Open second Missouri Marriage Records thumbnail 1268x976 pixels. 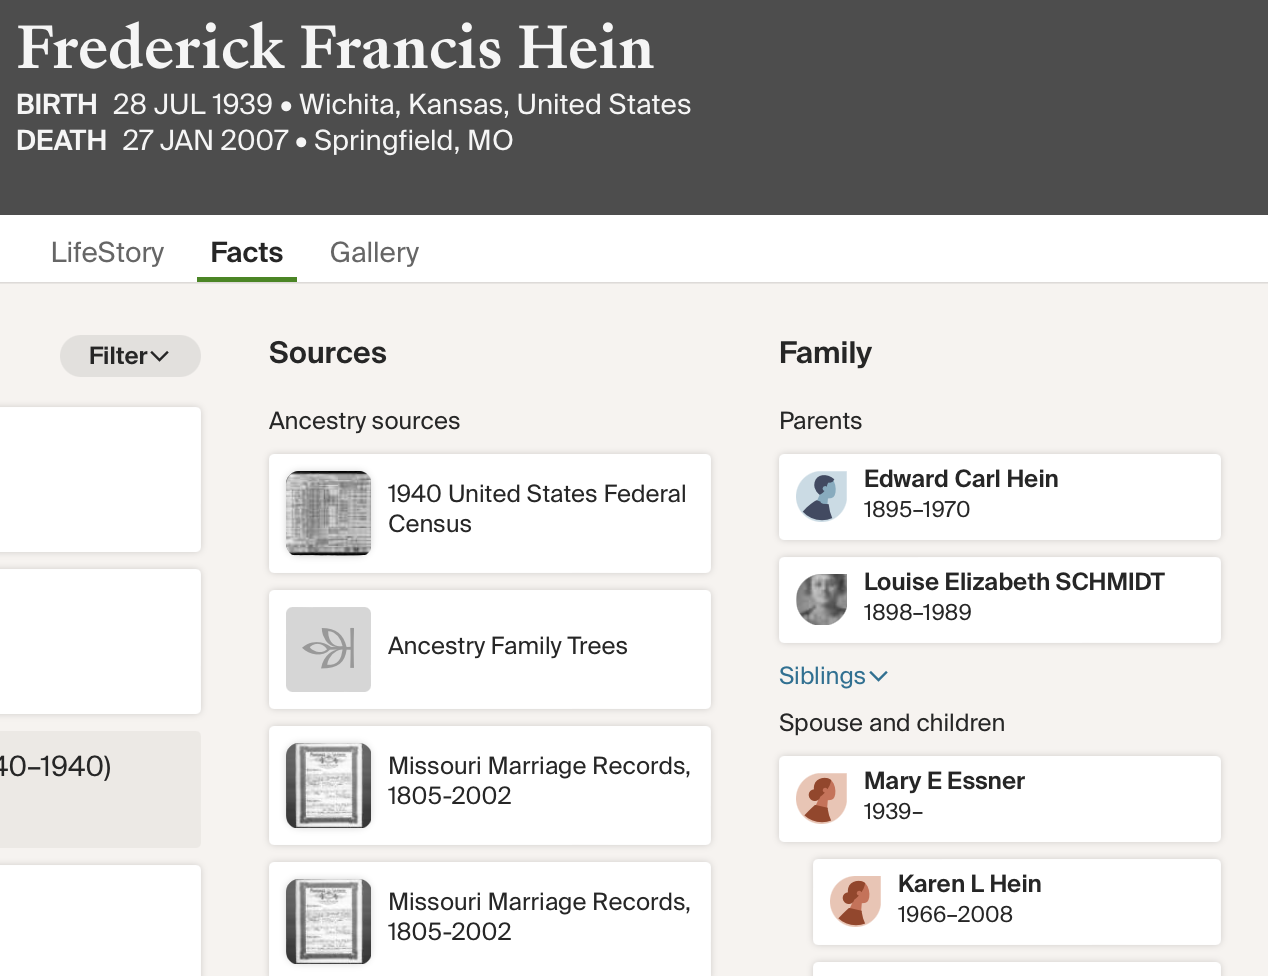pyautogui.click(x=328, y=921)
